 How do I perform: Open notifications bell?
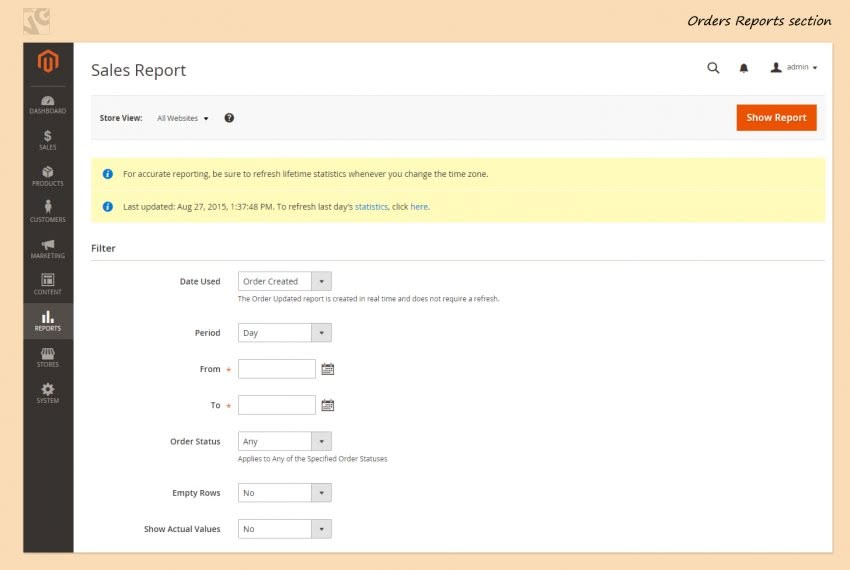744,68
